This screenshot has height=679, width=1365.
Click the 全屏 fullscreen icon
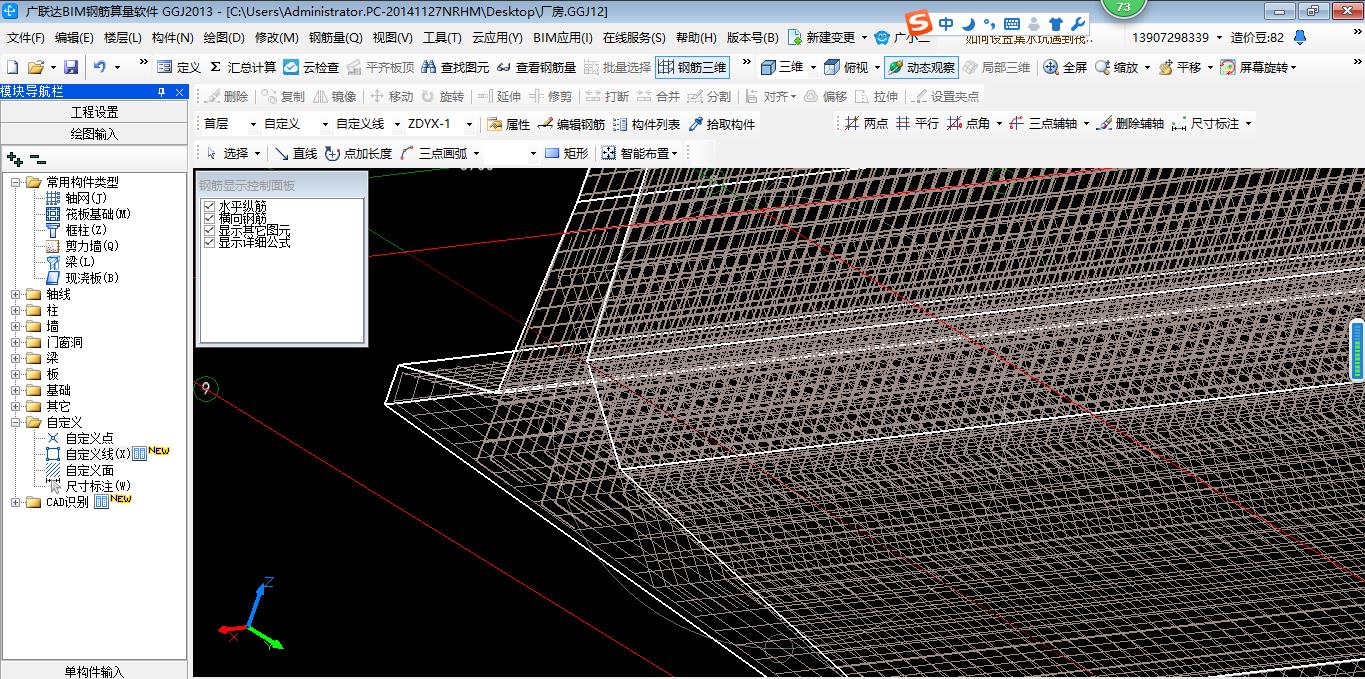[x=1065, y=67]
